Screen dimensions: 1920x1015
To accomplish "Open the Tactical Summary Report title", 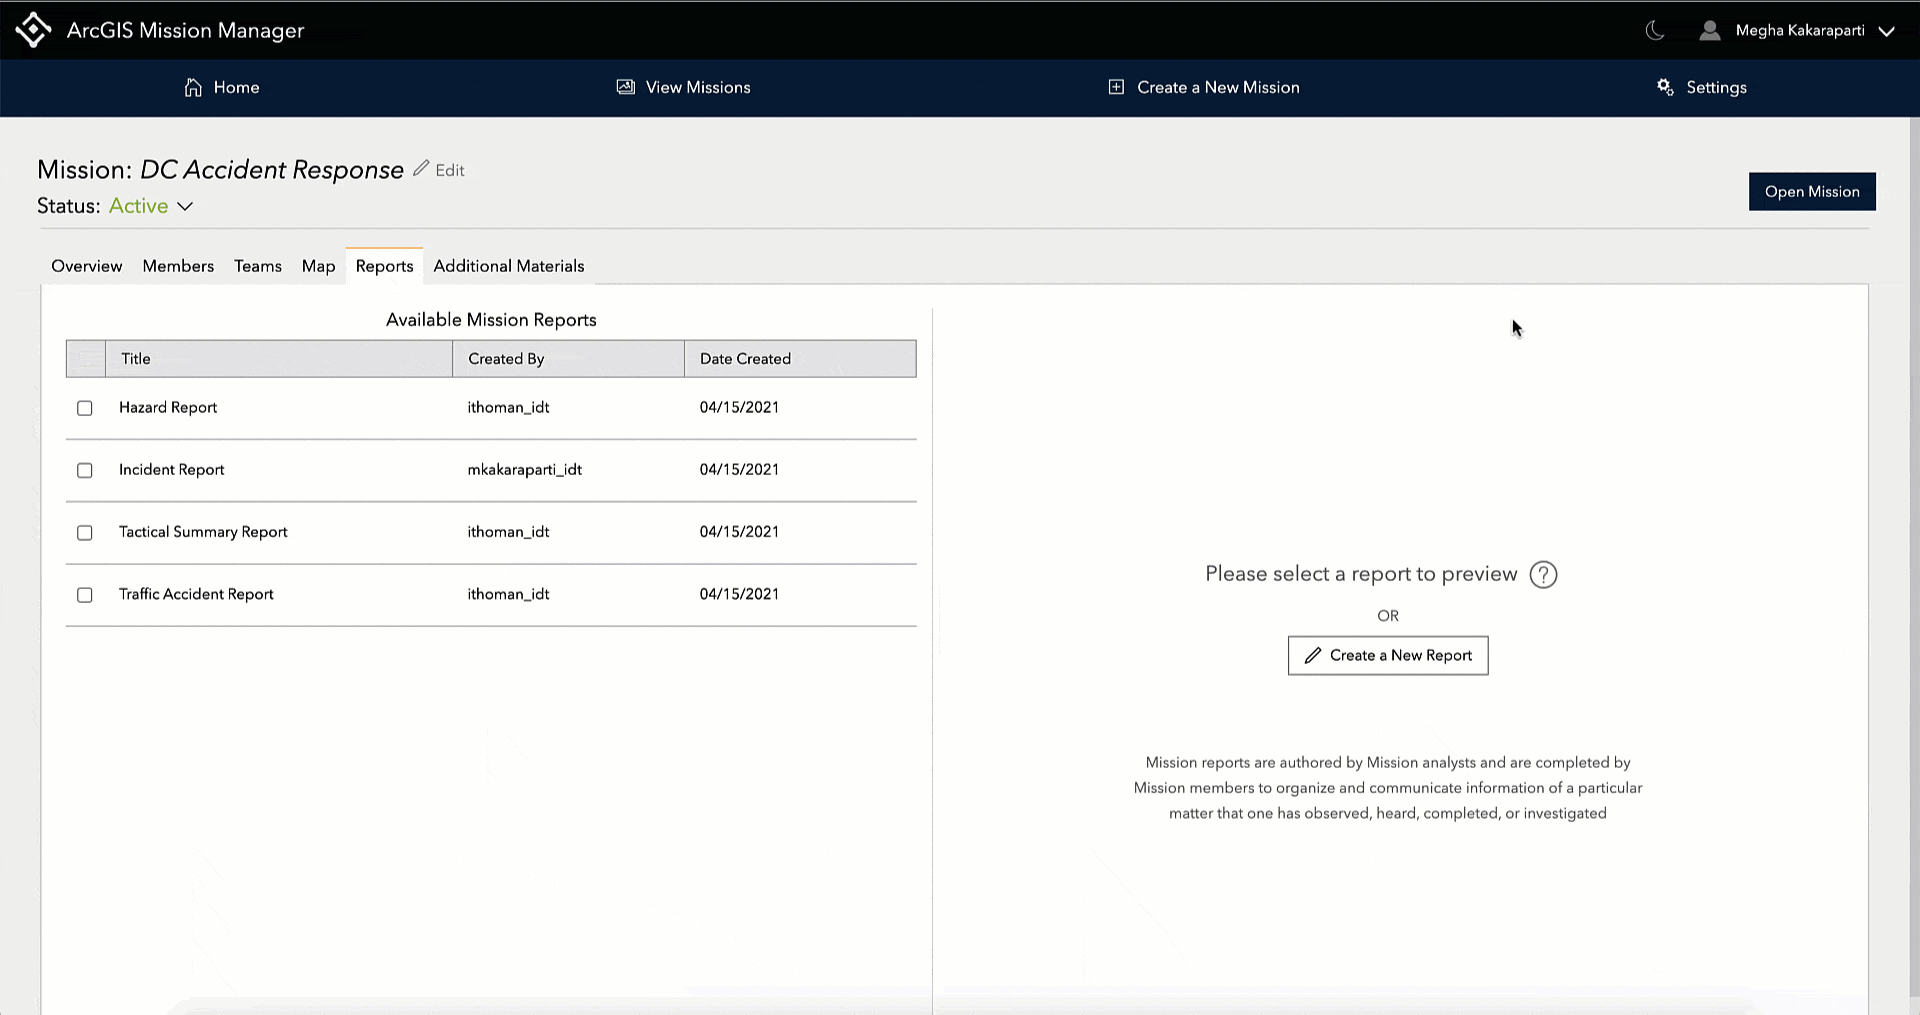I will 203,532.
